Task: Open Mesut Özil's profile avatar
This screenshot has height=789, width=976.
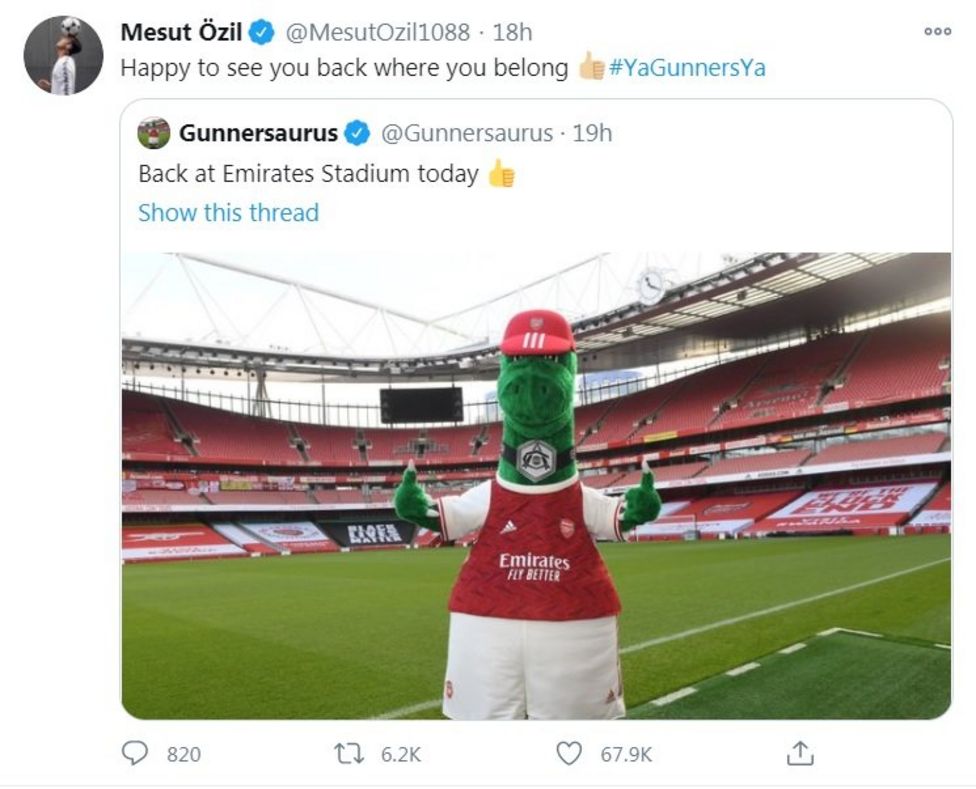Action: pos(63,56)
